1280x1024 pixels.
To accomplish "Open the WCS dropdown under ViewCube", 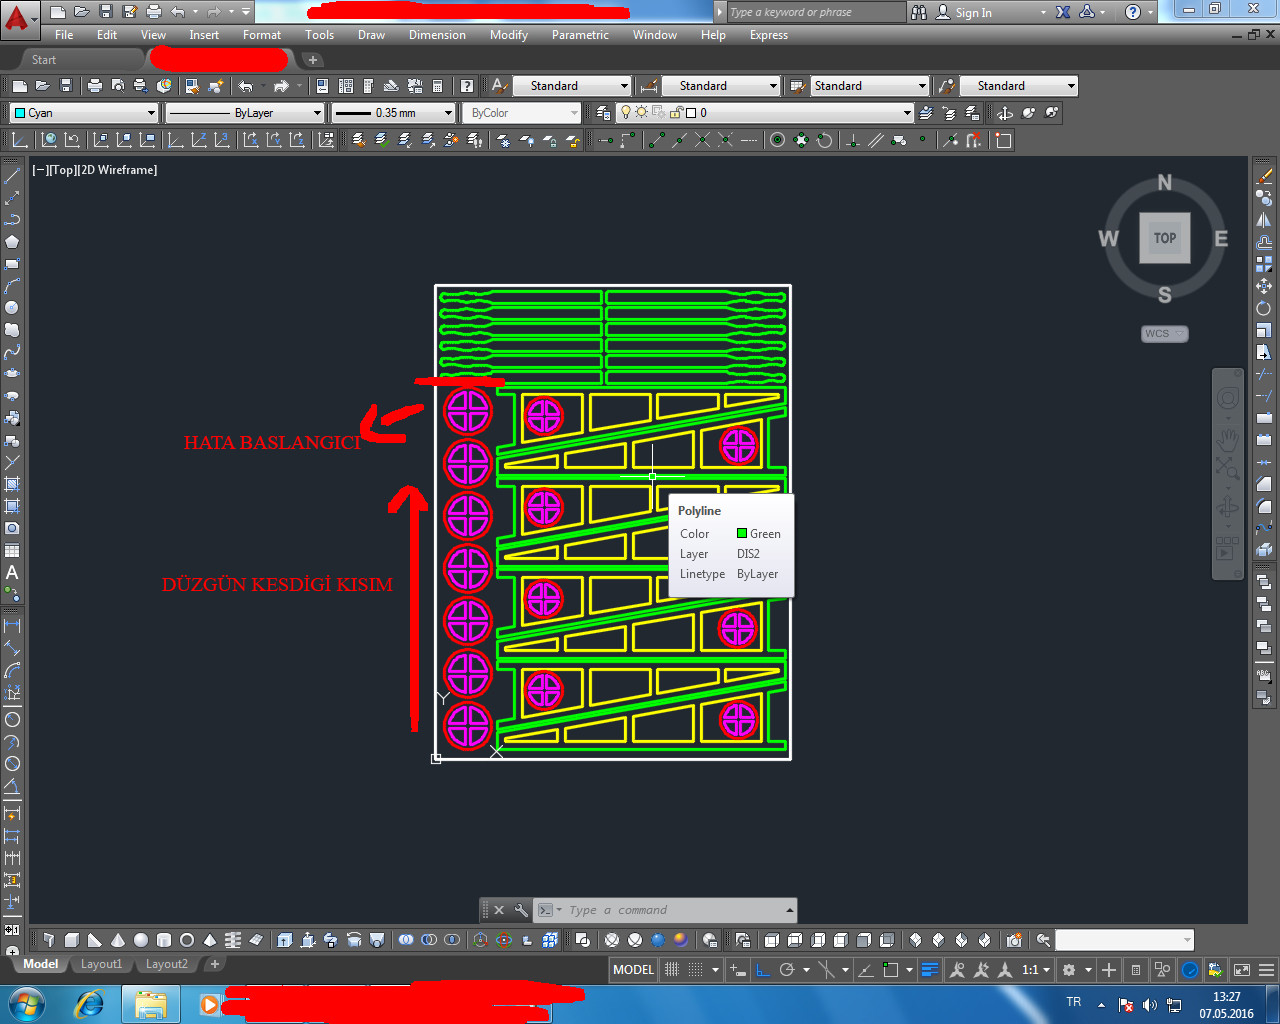I will 1165,334.
